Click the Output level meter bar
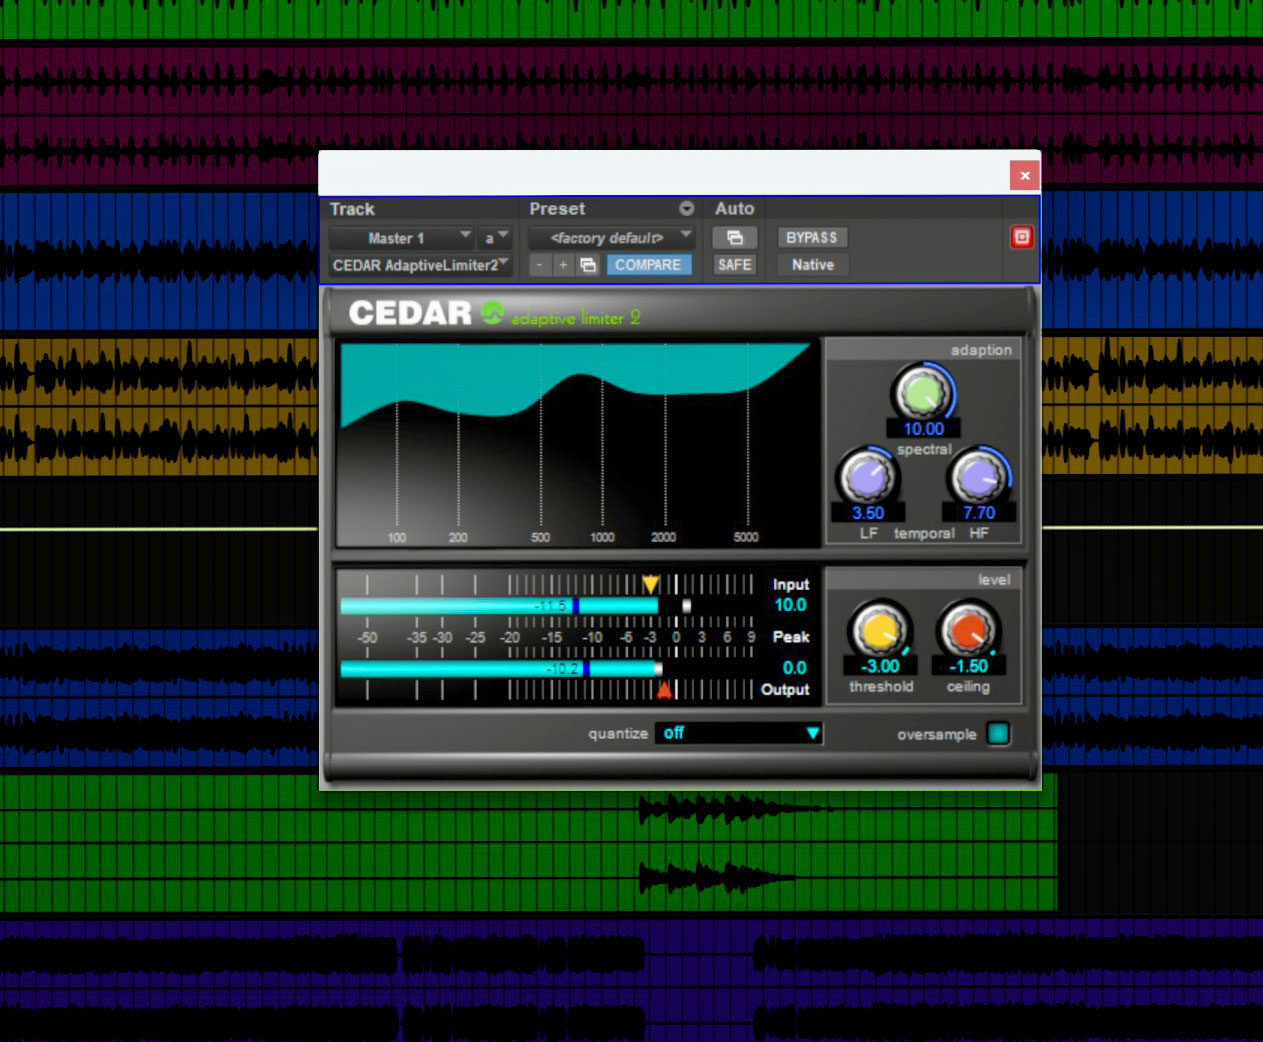 tap(500, 668)
